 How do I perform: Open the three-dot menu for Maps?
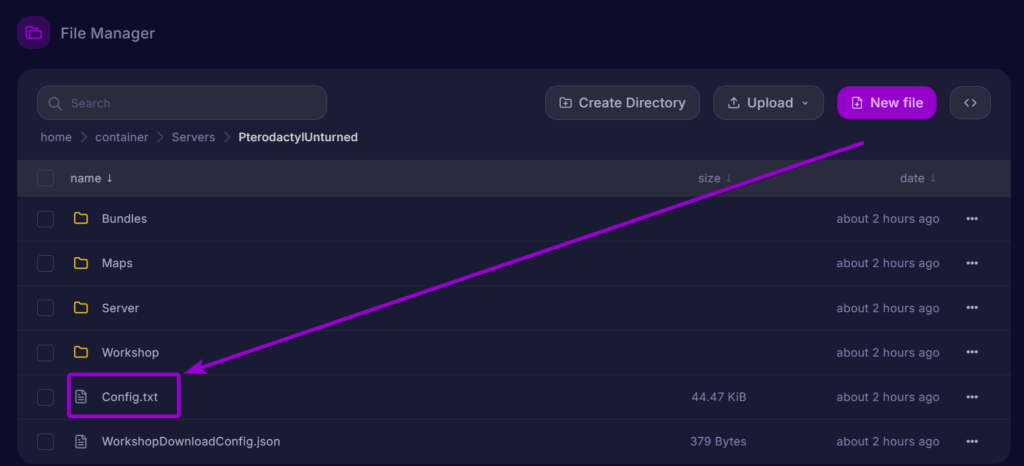point(972,263)
